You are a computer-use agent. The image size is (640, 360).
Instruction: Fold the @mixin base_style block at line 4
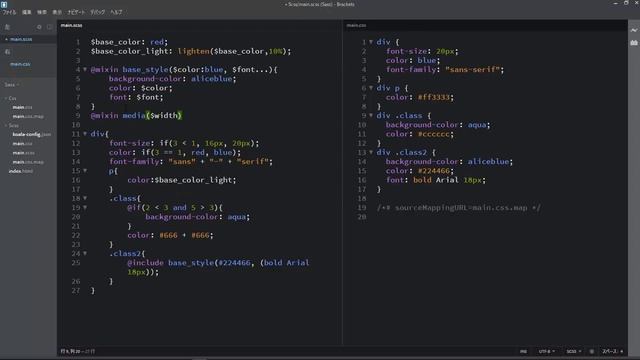pos(85,69)
